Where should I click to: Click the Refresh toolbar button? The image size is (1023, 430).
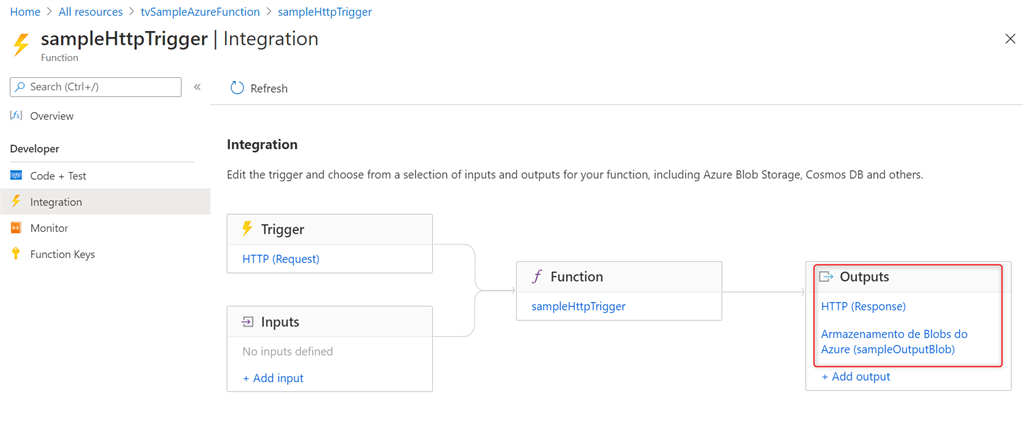(x=259, y=88)
